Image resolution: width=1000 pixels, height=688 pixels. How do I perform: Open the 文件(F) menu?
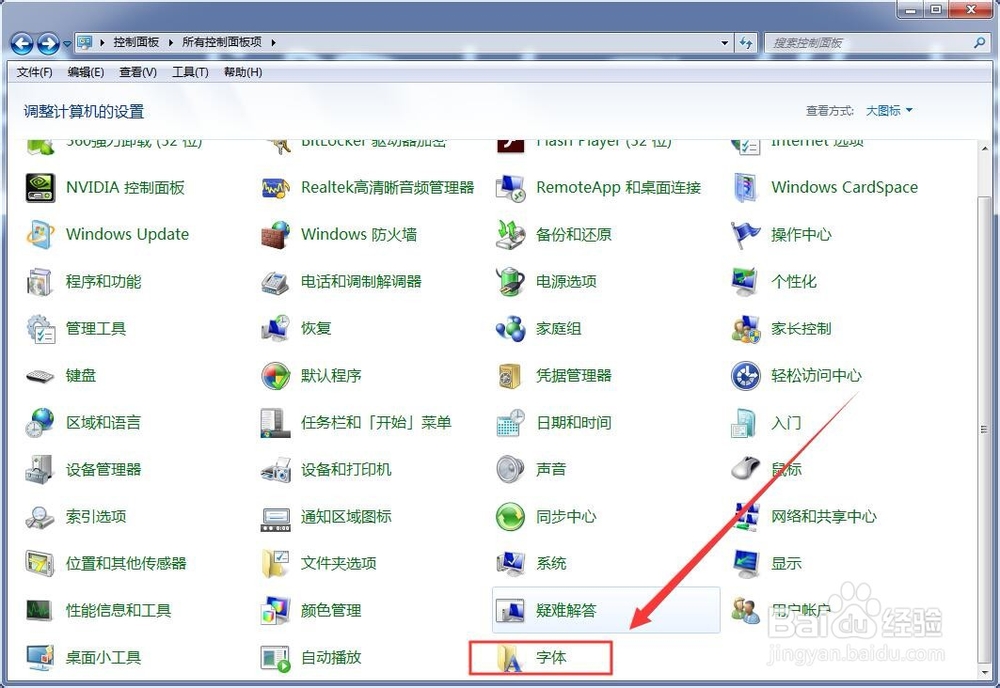[34, 72]
